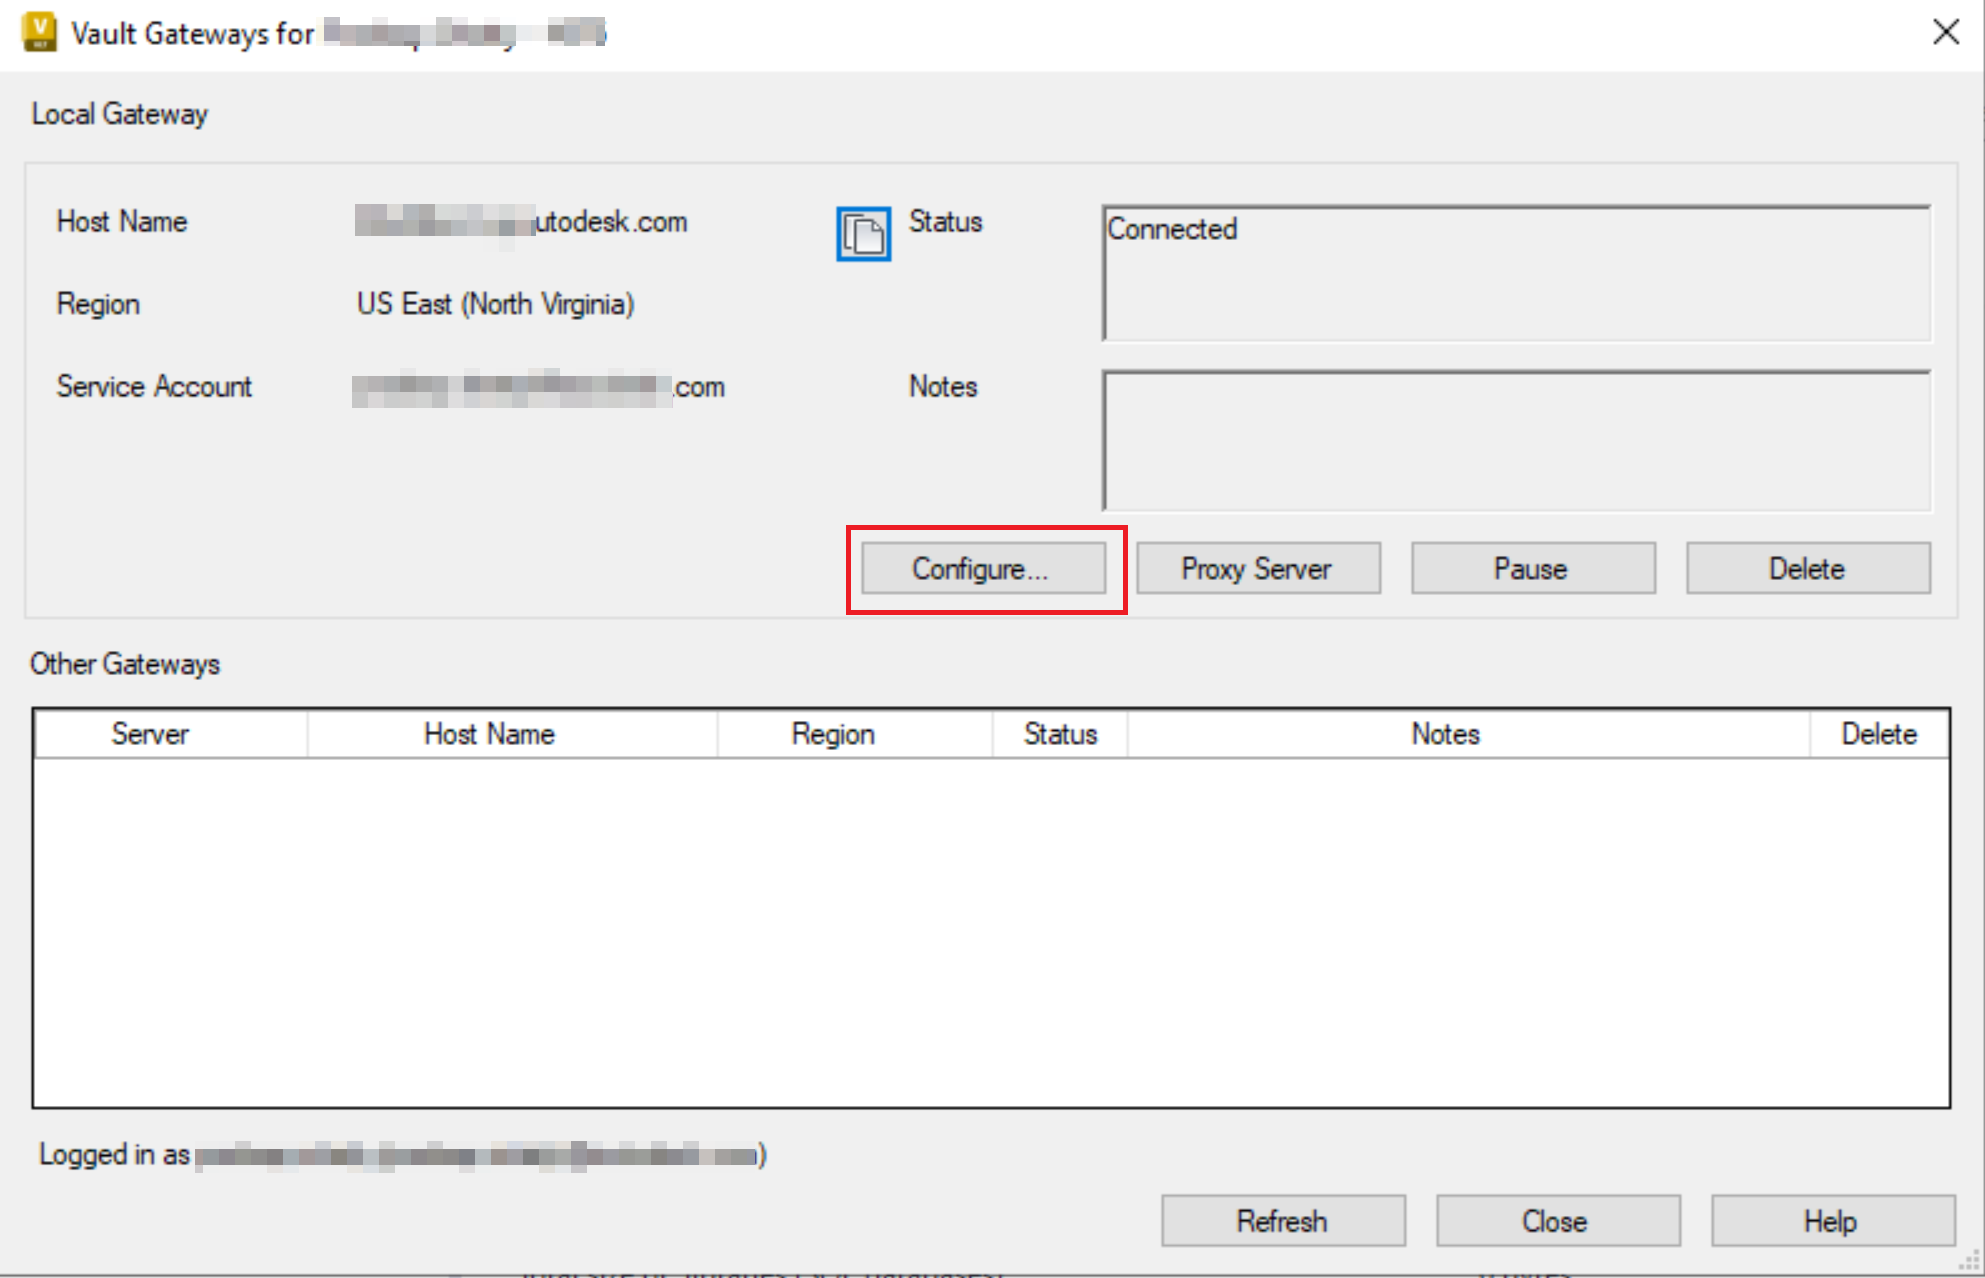
Task: Click the Notes column header
Action: pyautogui.click(x=1444, y=733)
